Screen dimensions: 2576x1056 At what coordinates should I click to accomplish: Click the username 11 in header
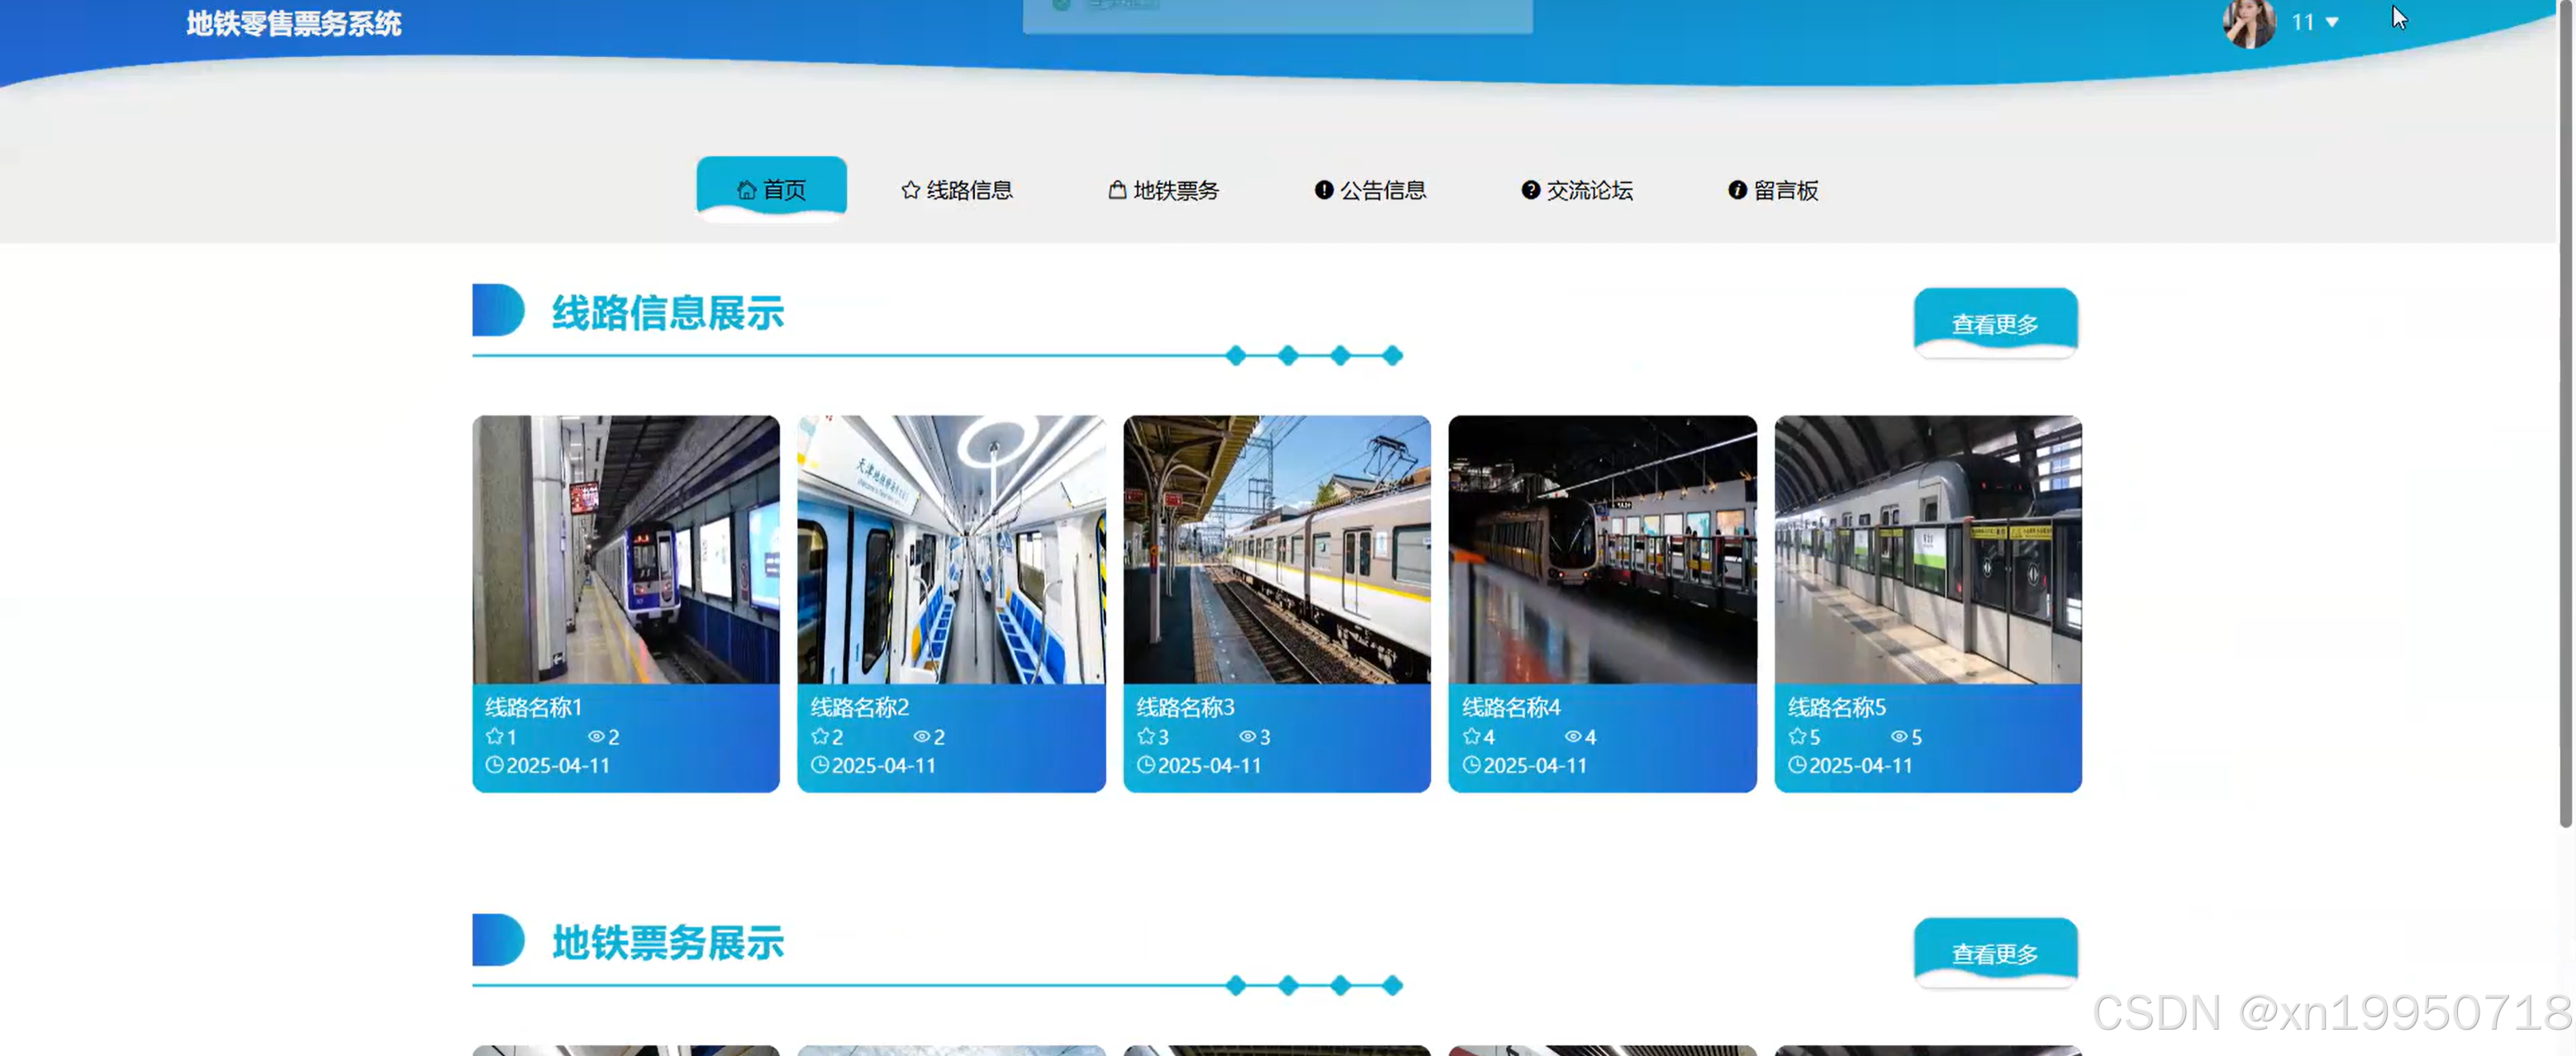(2303, 22)
